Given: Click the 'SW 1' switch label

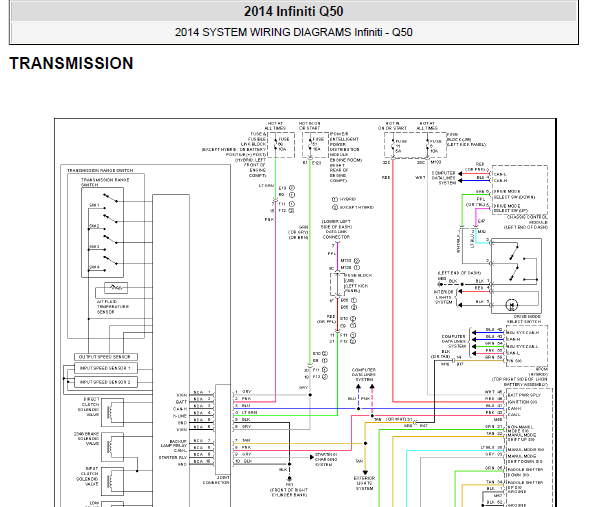Looking at the screenshot, I should (x=94, y=205).
